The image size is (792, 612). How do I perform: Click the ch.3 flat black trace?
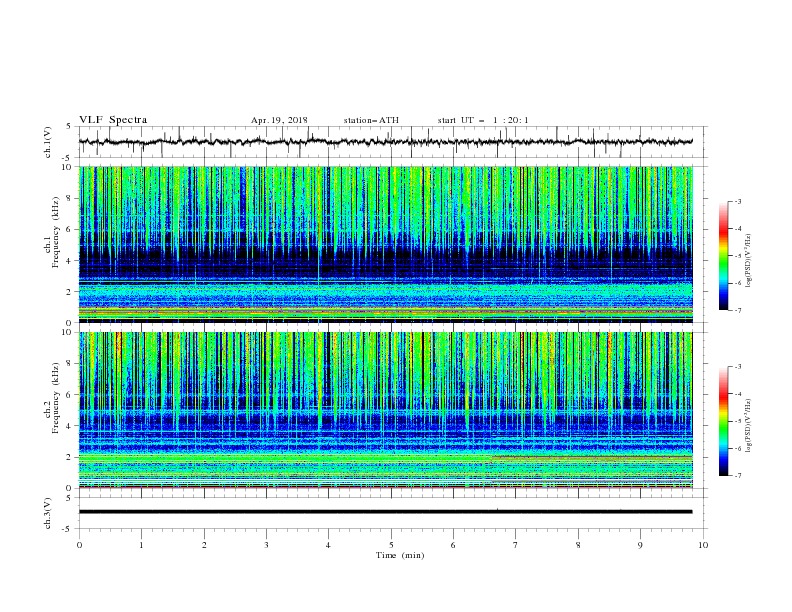(x=385, y=512)
